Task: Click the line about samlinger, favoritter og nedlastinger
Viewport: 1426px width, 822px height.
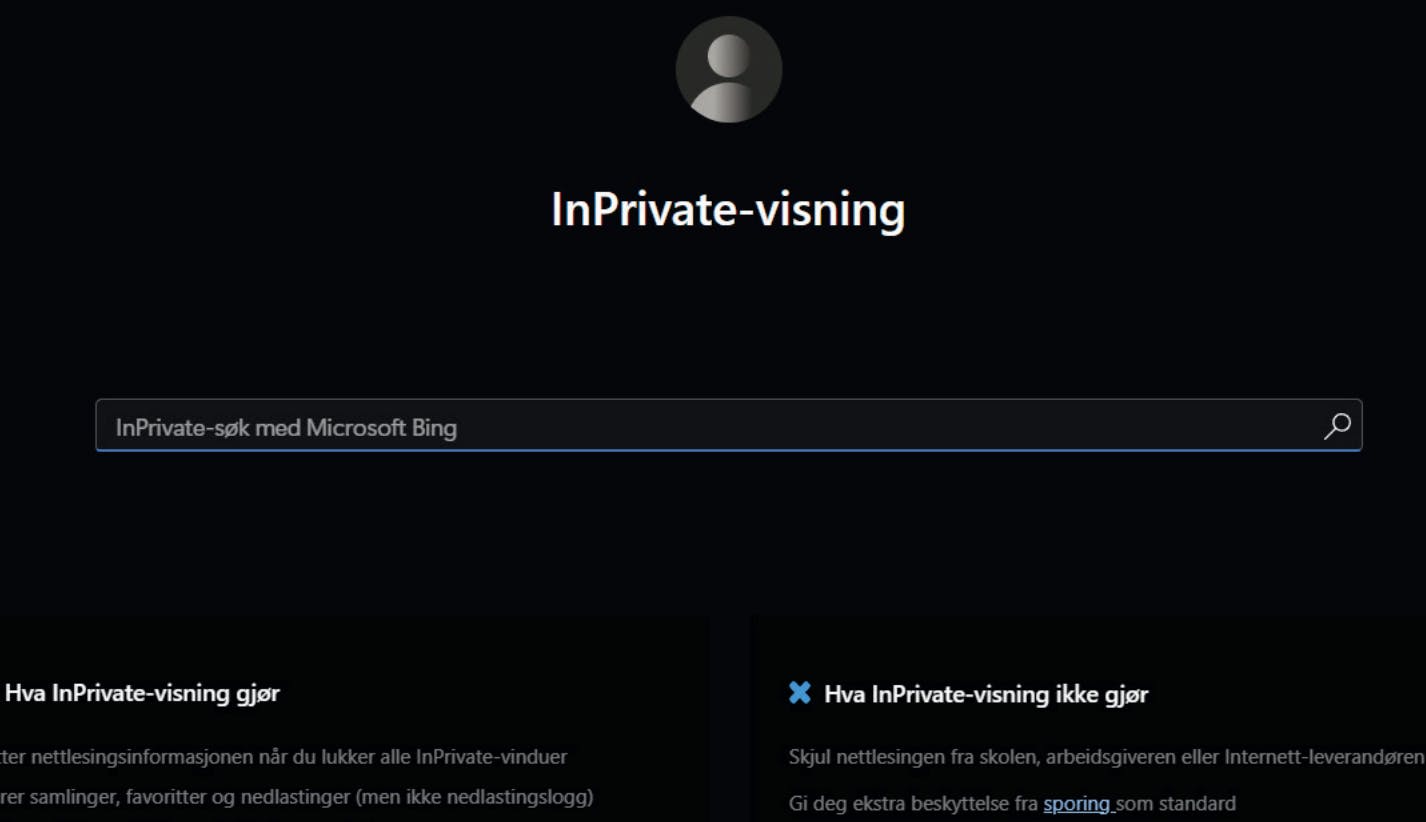Action: click(x=297, y=798)
